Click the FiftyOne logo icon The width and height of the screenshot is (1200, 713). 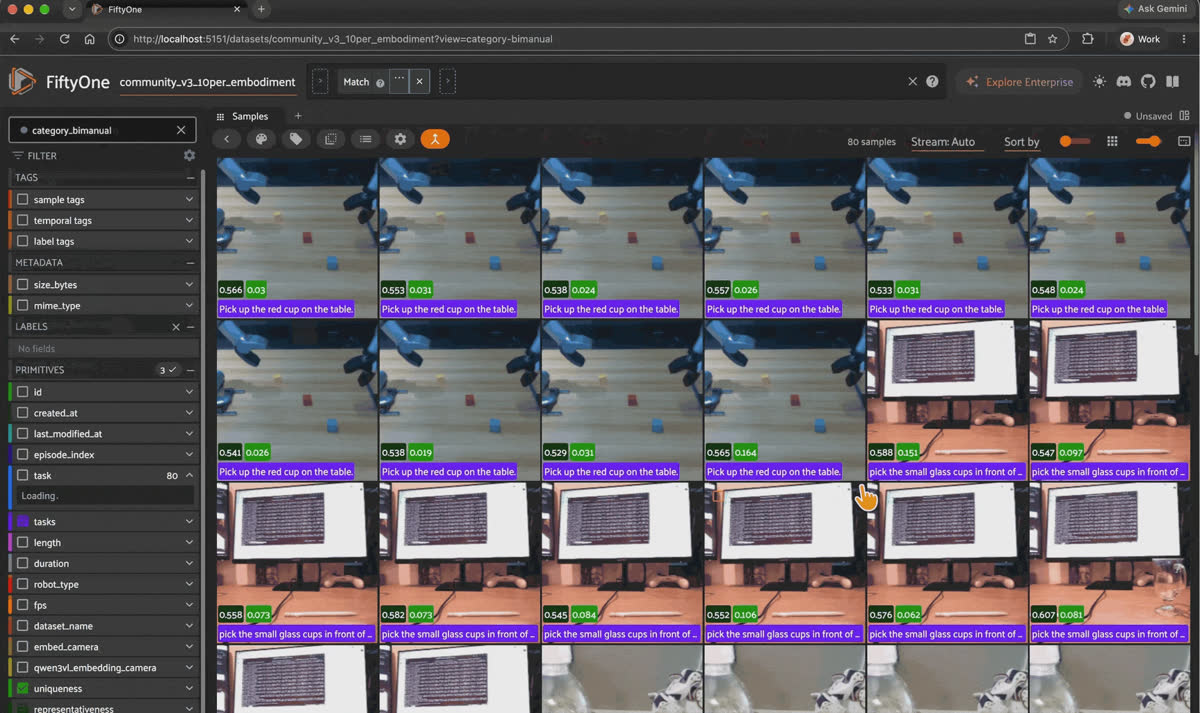coord(23,81)
